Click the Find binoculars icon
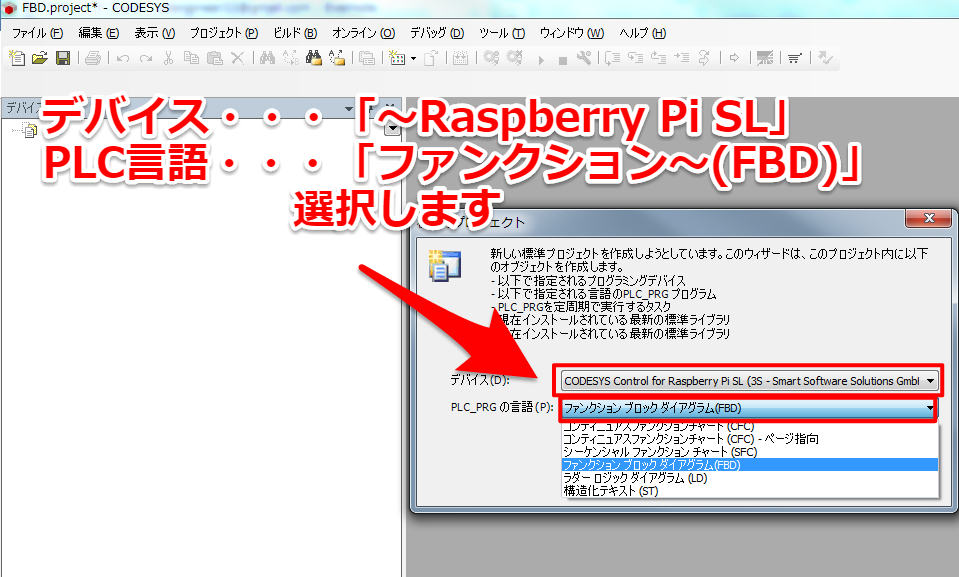Viewport: 959px width, 577px height. [x=267, y=58]
